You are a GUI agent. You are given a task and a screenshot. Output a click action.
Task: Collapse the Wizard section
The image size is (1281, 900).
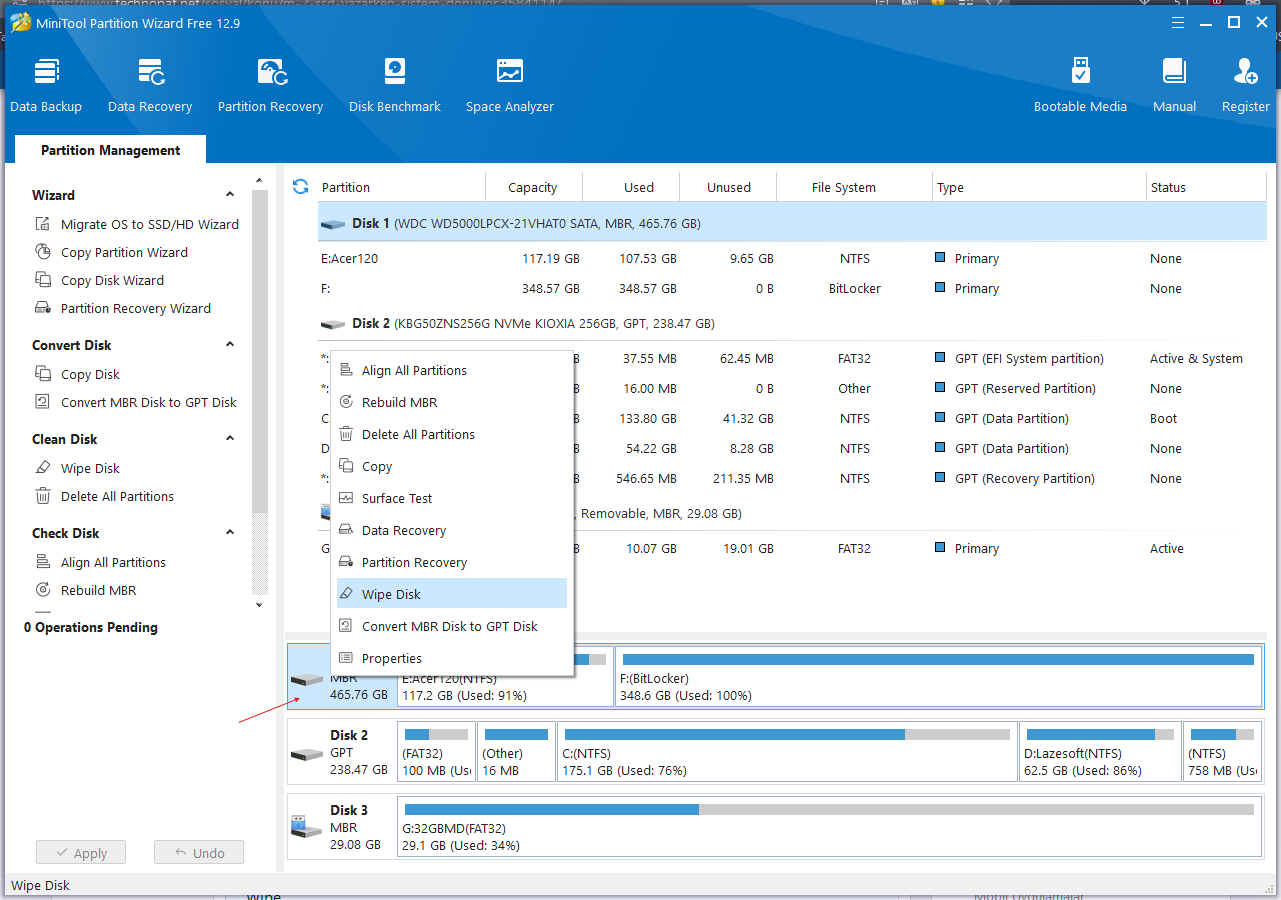[230, 195]
